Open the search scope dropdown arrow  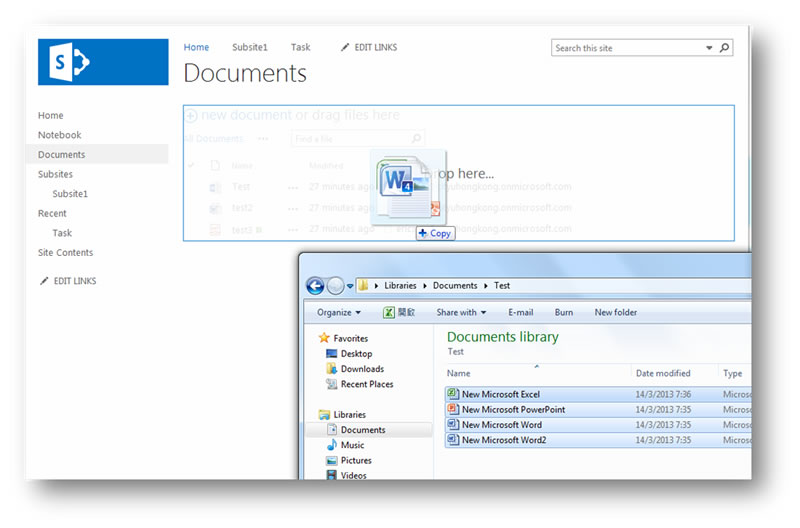pos(709,48)
